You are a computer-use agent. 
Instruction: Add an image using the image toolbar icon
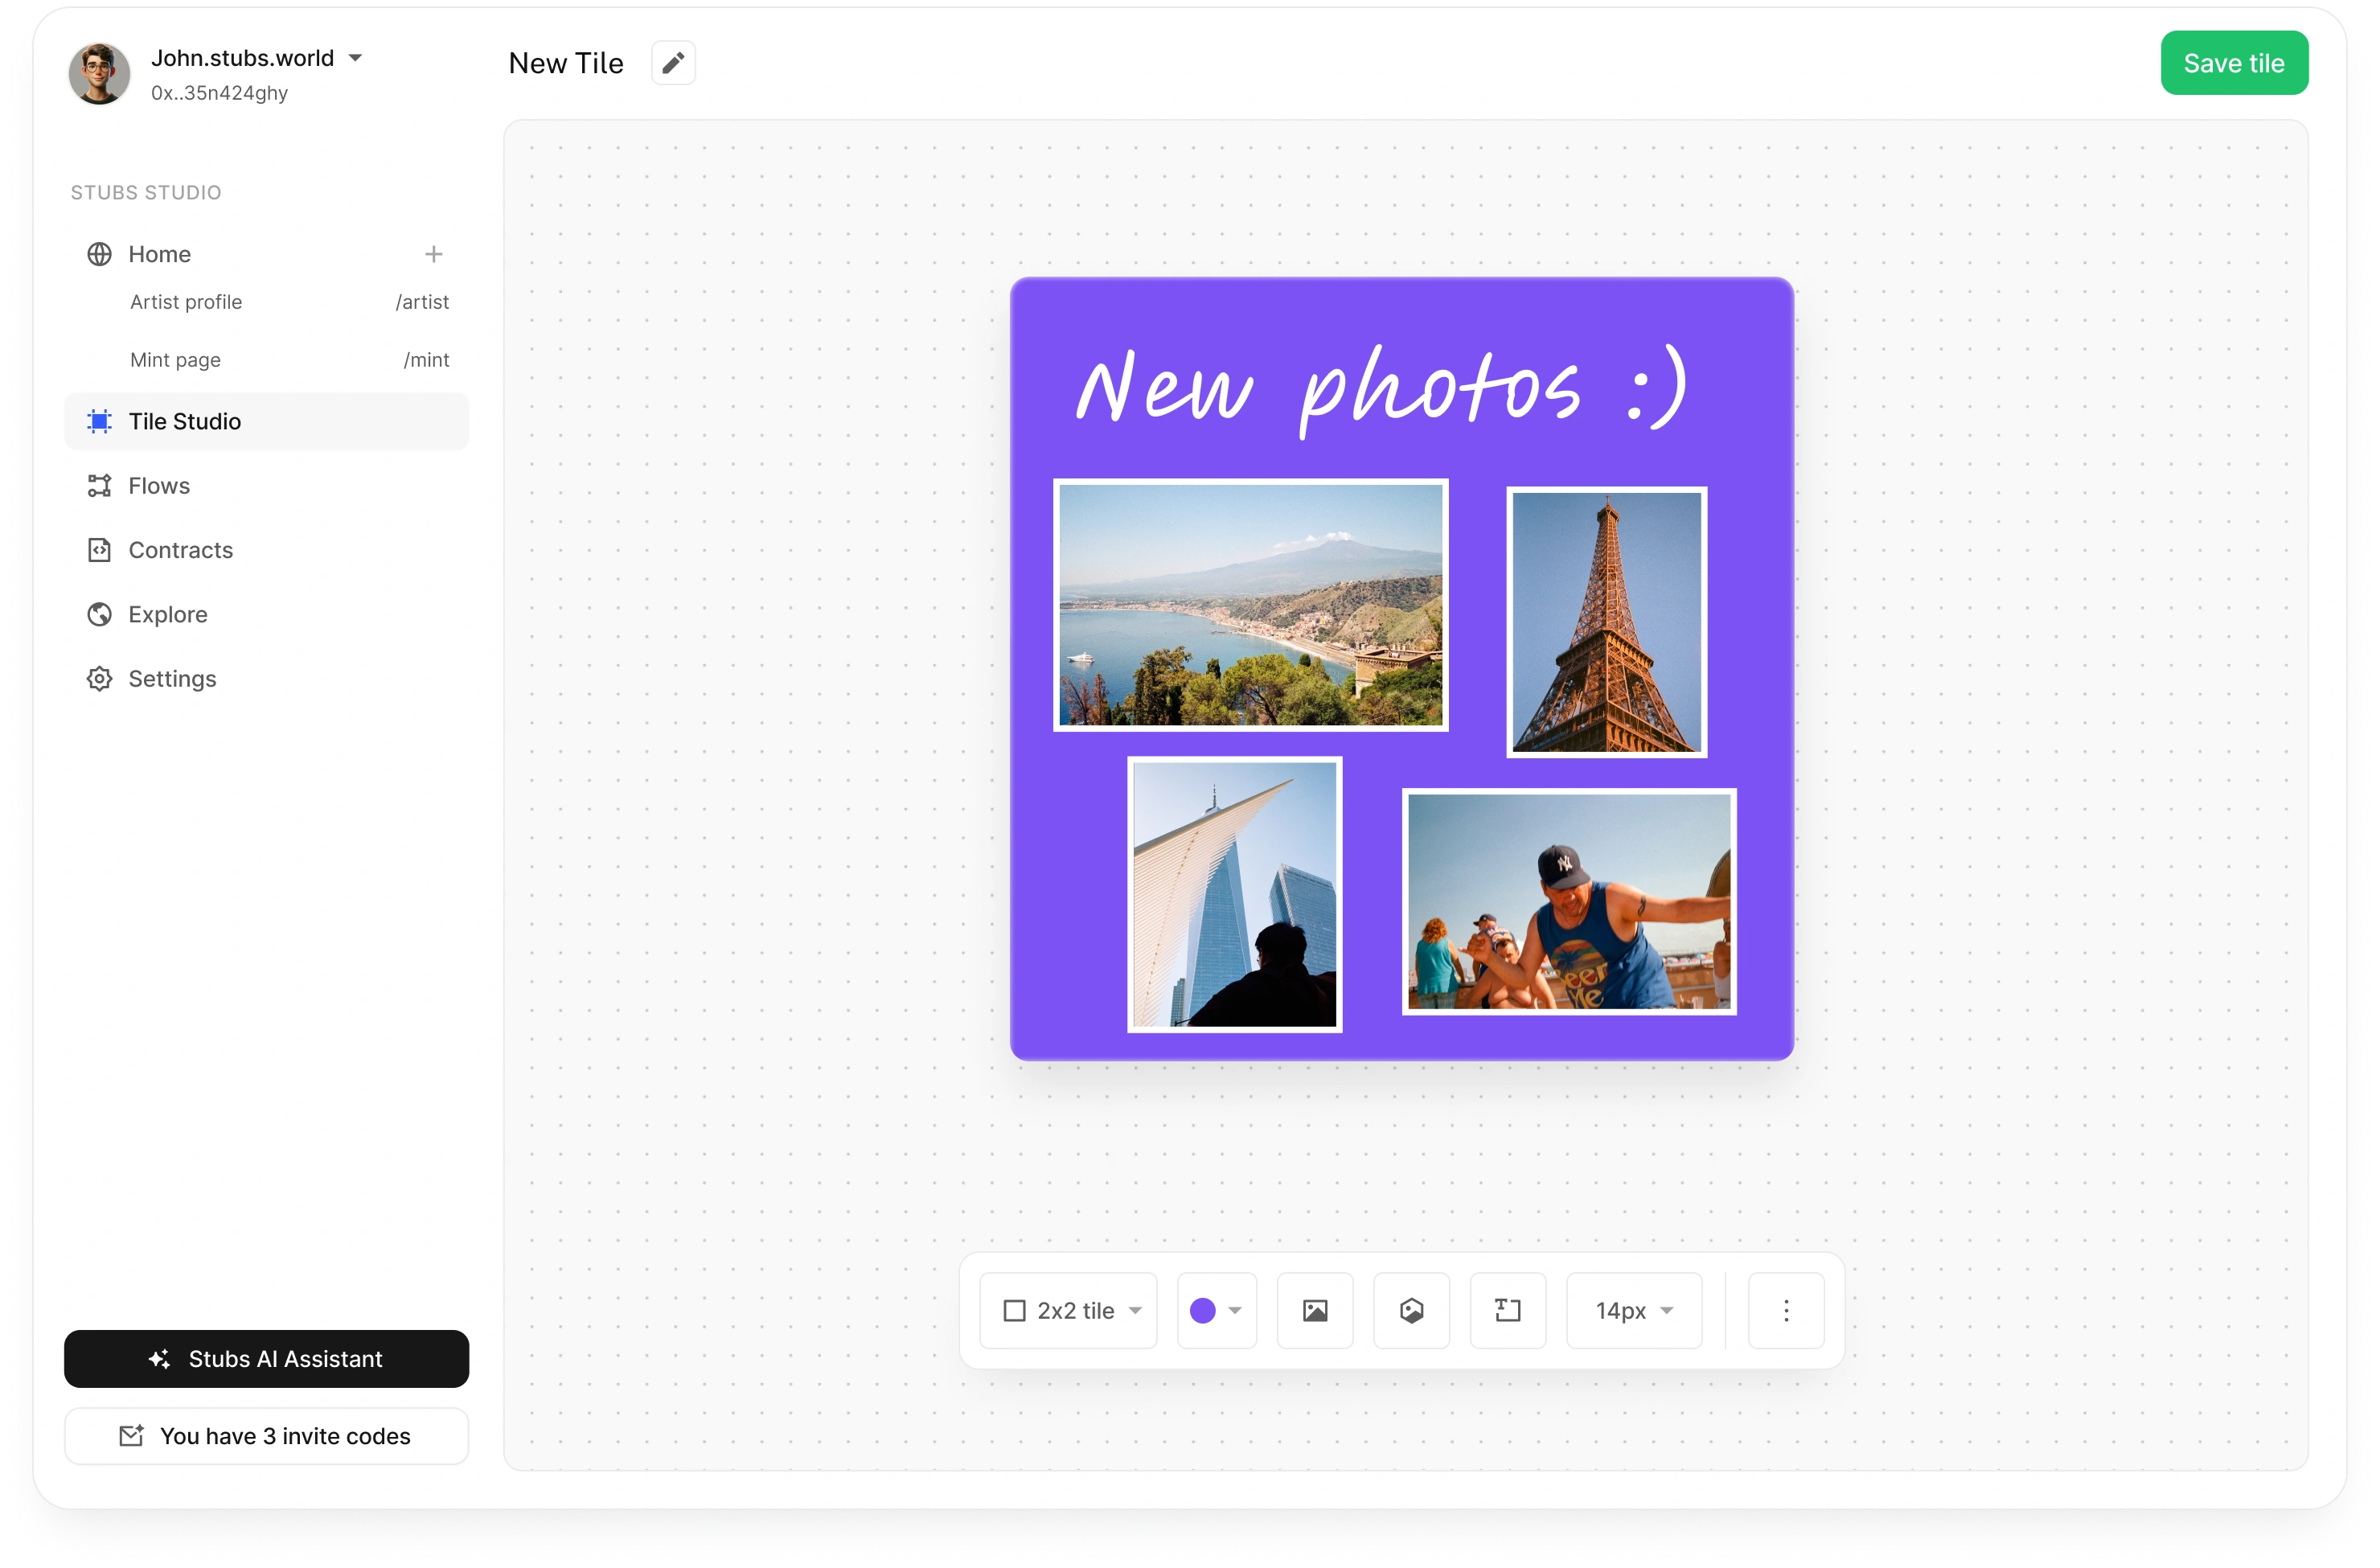click(1314, 1310)
